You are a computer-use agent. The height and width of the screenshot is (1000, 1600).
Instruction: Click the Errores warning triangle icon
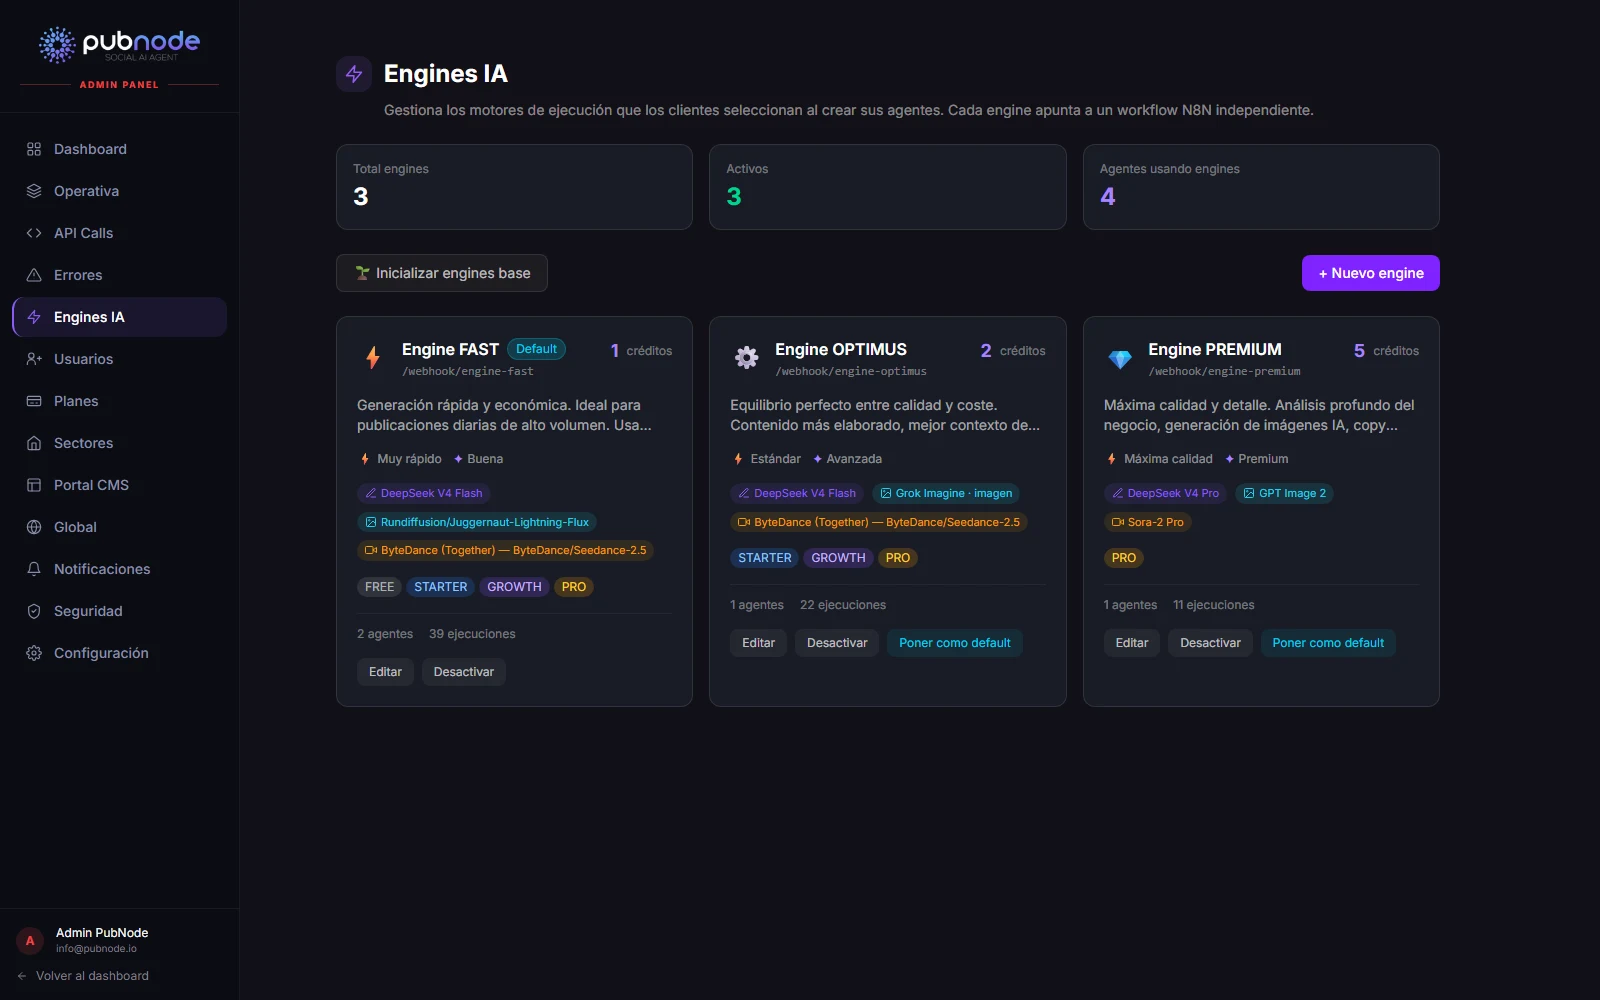[34, 275]
